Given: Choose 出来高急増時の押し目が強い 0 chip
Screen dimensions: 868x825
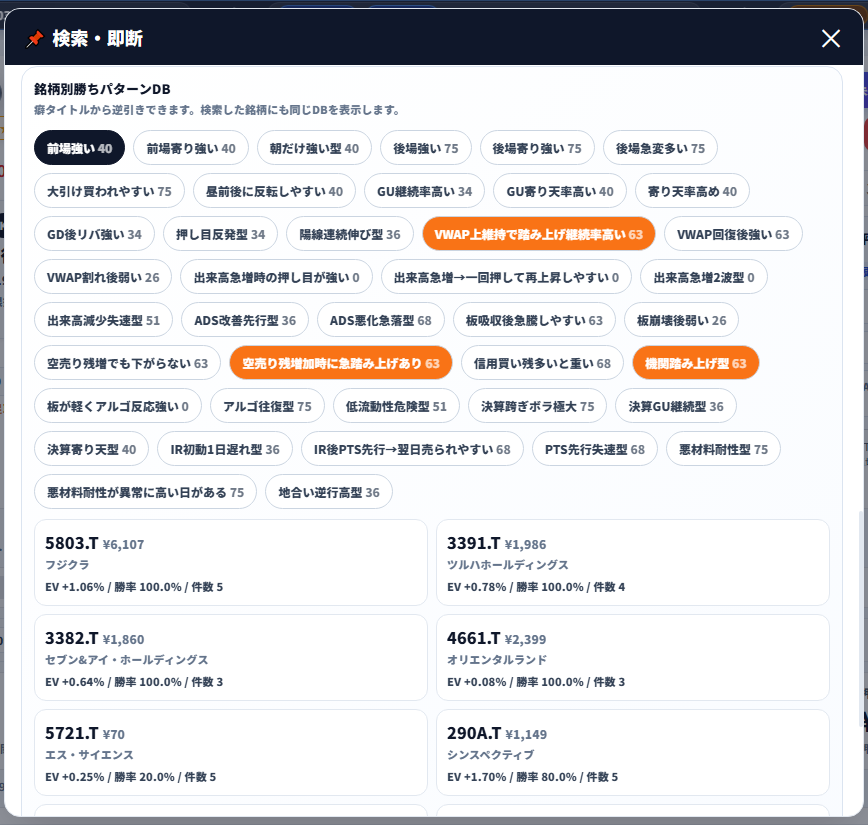Looking at the screenshot, I should pyautogui.click(x=276, y=277).
